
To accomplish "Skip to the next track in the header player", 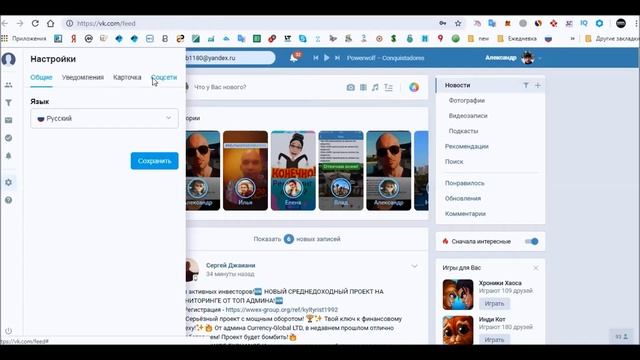I will point(338,58).
